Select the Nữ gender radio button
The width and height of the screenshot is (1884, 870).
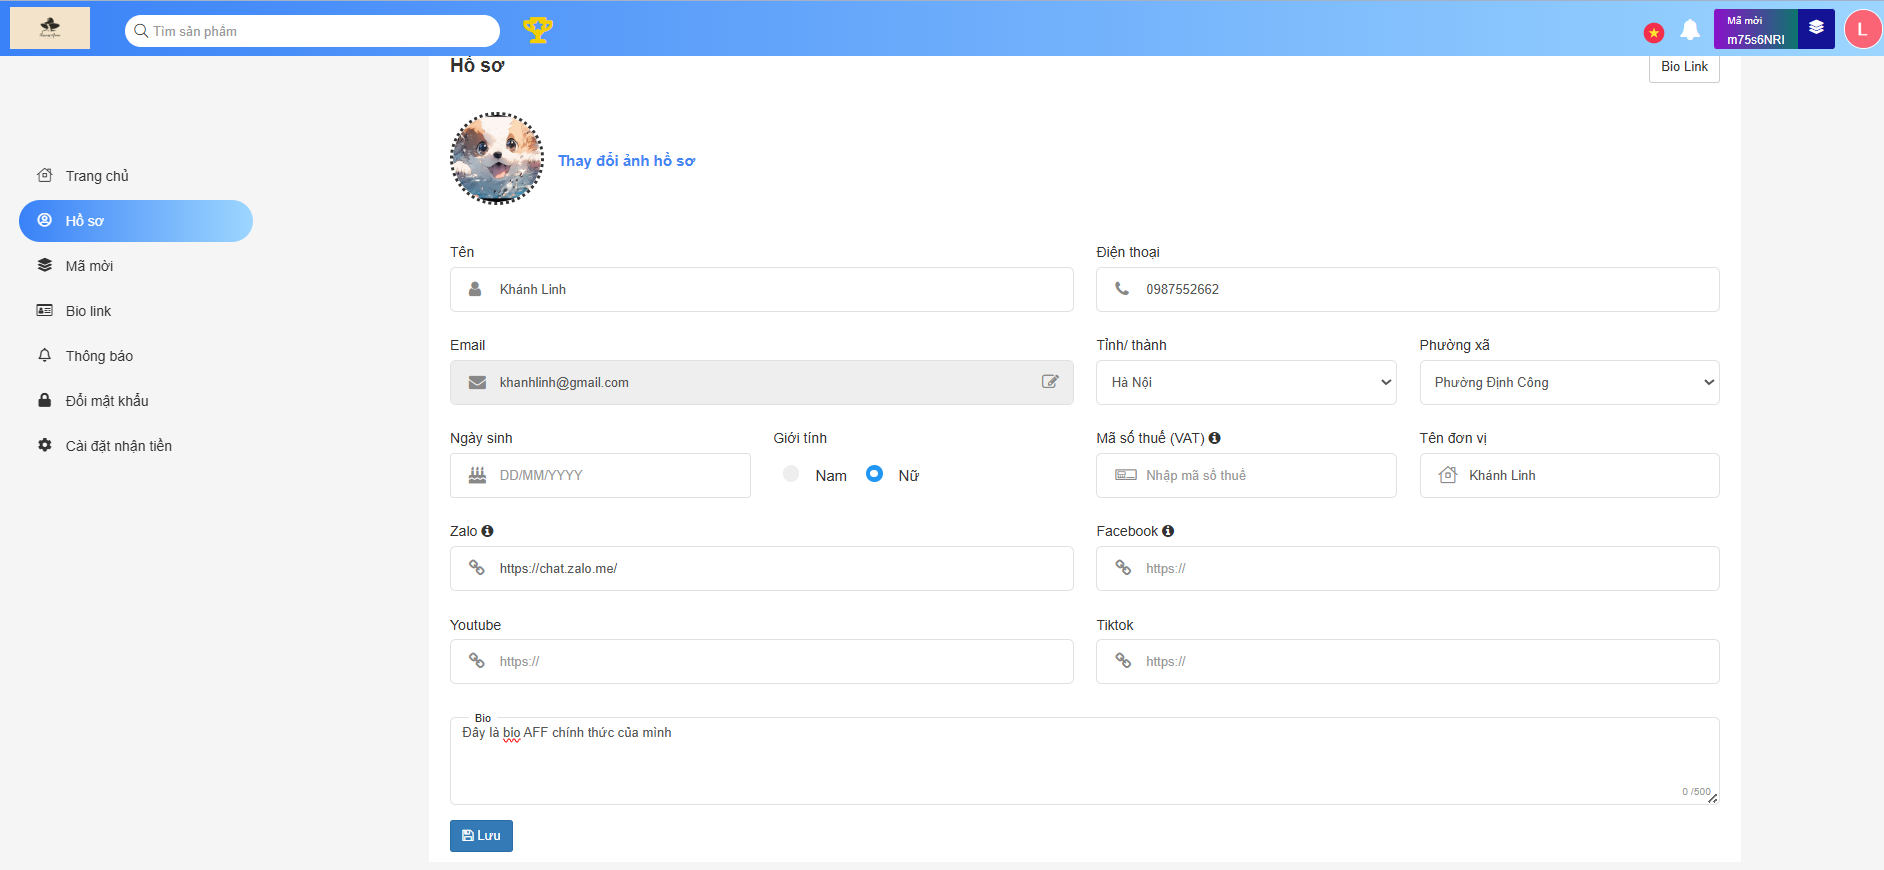874,474
